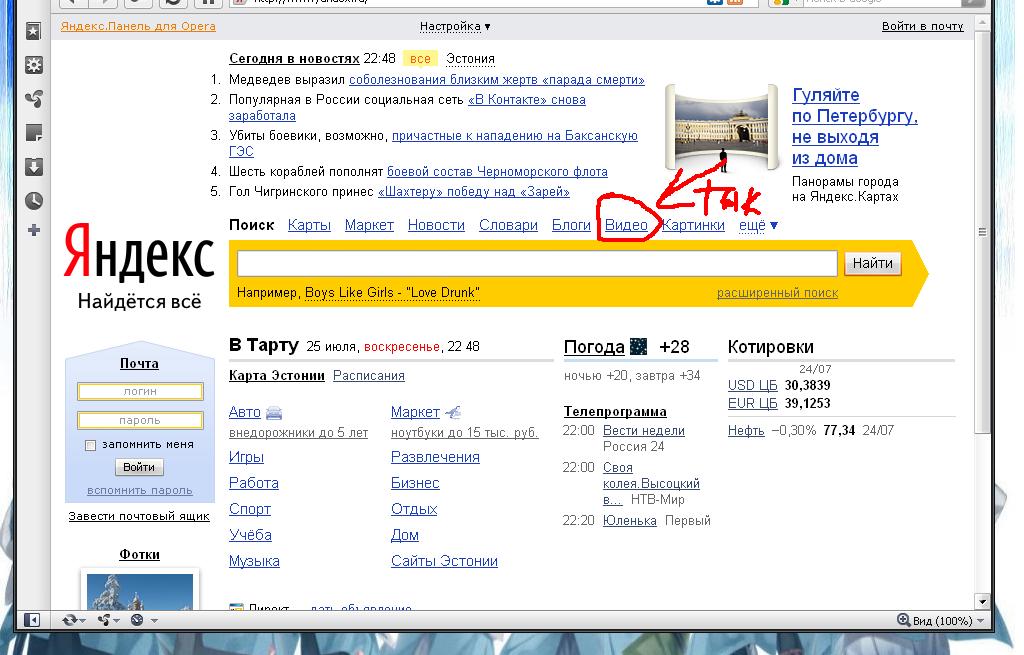
Task: Click the airplane icon next to Маркет
Action: [x=453, y=412]
